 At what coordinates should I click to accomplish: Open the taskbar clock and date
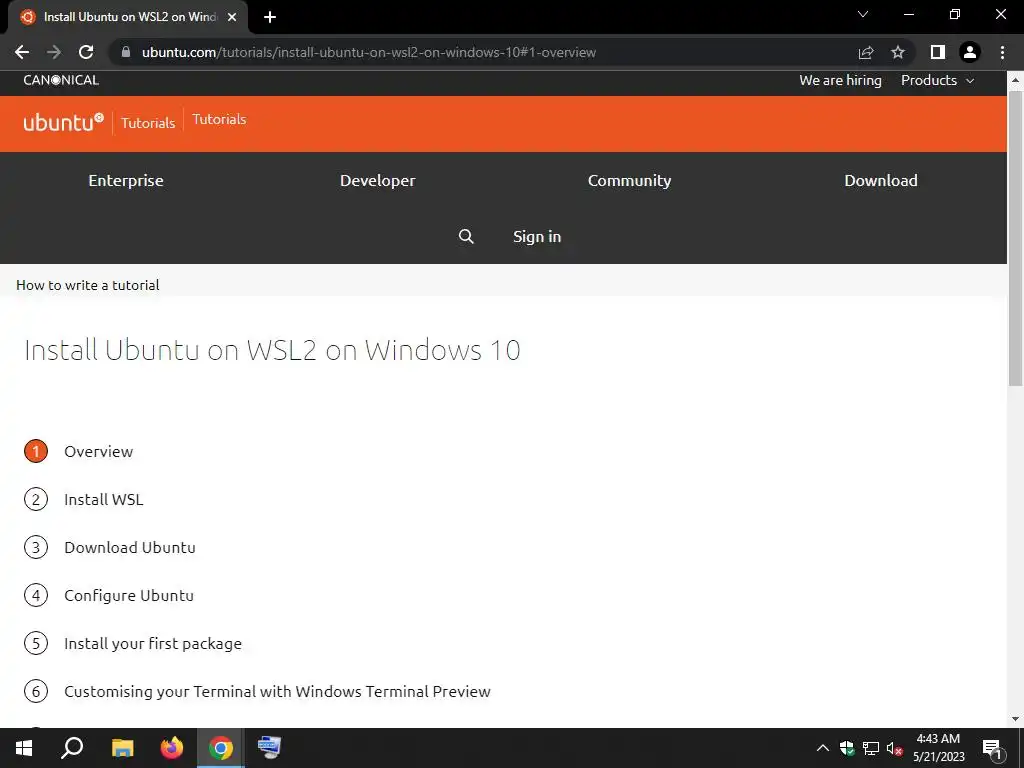click(938, 748)
